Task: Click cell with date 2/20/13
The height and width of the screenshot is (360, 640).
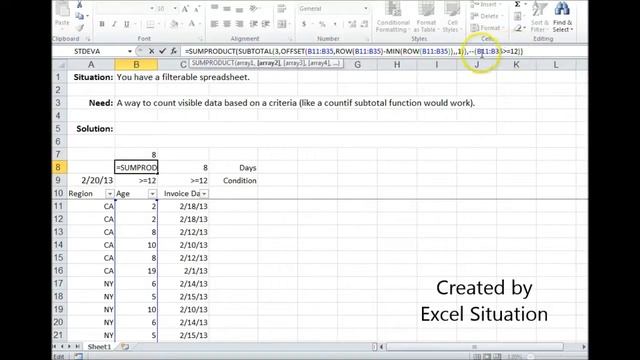Action: click(91, 180)
